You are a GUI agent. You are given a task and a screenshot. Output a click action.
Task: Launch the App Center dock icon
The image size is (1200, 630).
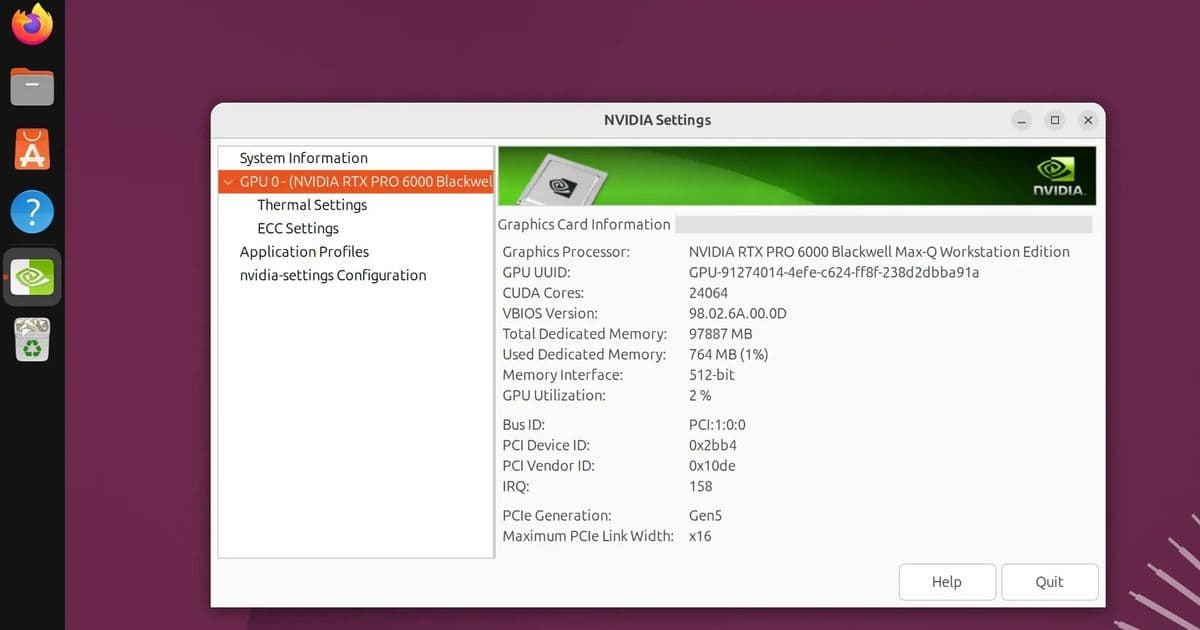tap(32, 150)
